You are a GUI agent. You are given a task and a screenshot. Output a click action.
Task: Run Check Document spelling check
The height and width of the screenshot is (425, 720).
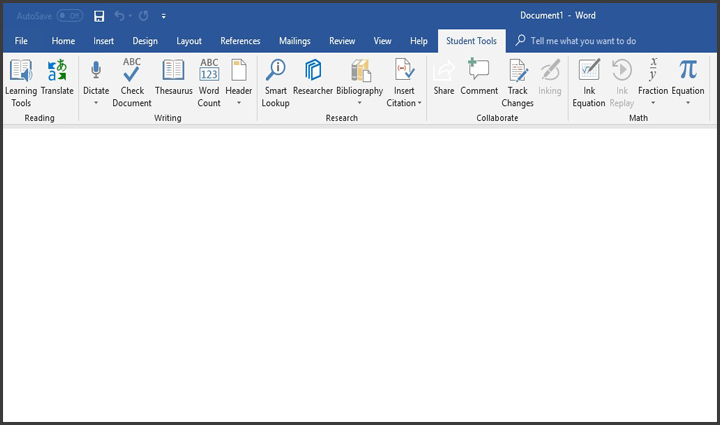click(132, 83)
